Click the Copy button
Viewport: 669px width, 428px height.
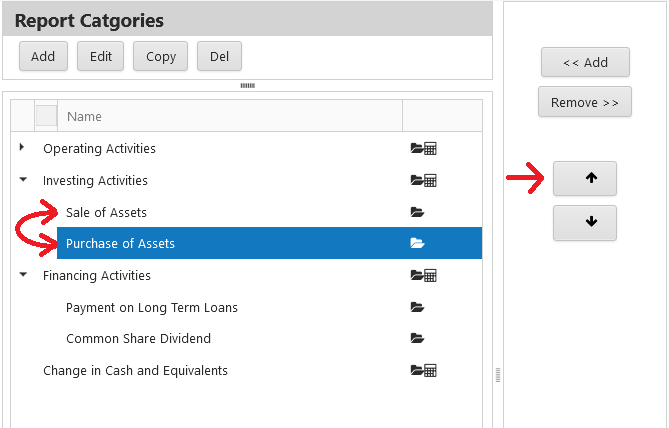click(160, 56)
